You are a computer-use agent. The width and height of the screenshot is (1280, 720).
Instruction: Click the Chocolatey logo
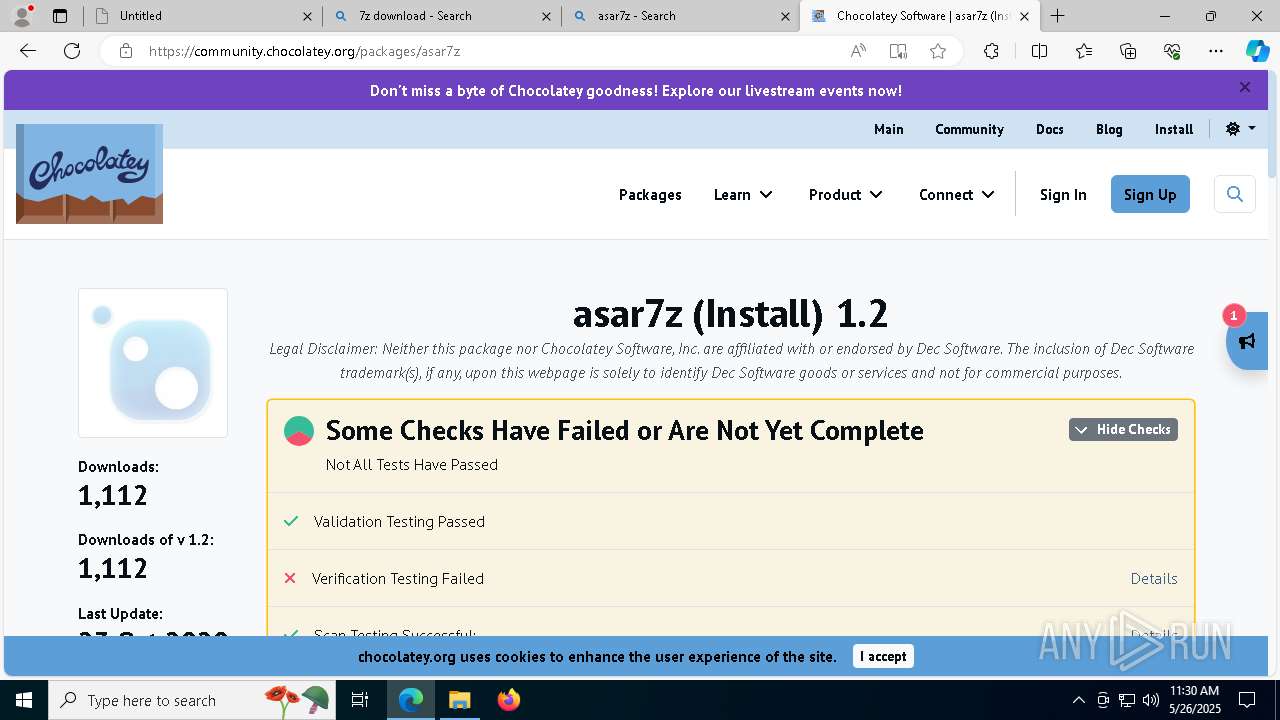coord(89,174)
